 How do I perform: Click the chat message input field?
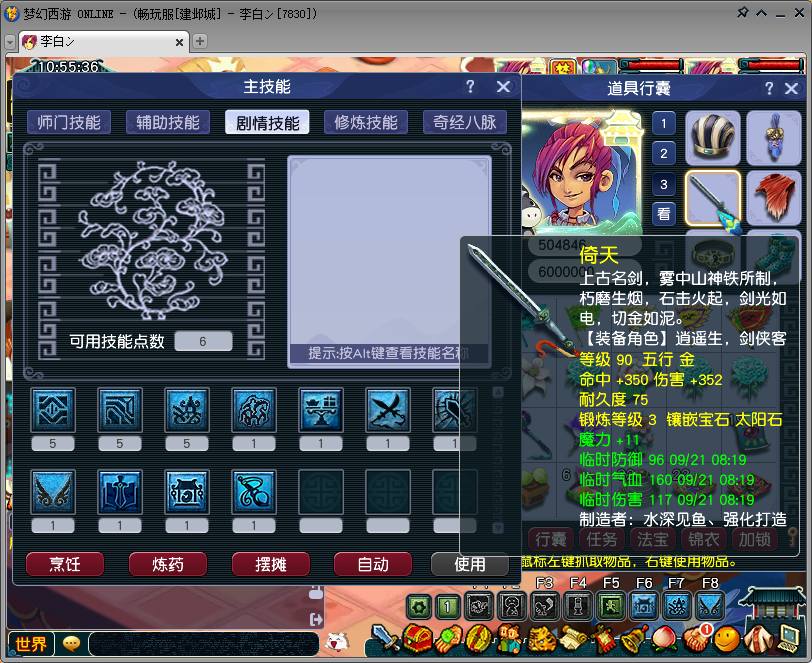204,644
